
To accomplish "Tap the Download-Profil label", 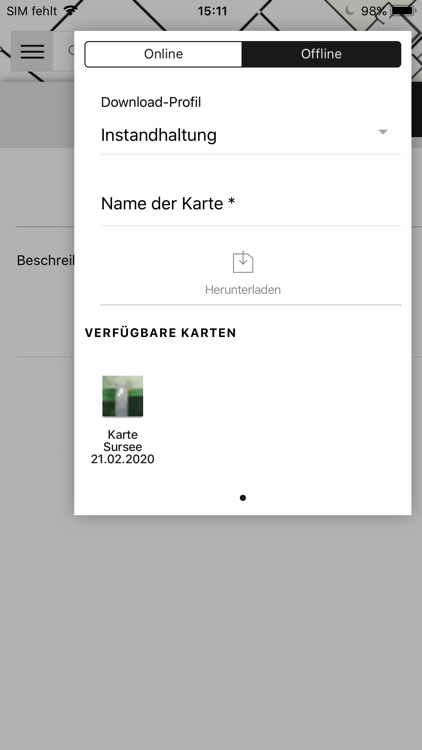I will click(x=151, y=102).
